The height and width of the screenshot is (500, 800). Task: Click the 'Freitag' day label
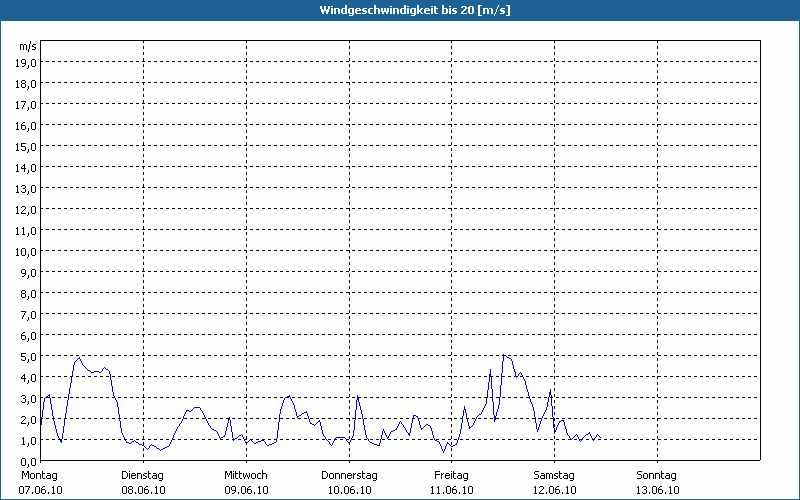click(452, 476)
